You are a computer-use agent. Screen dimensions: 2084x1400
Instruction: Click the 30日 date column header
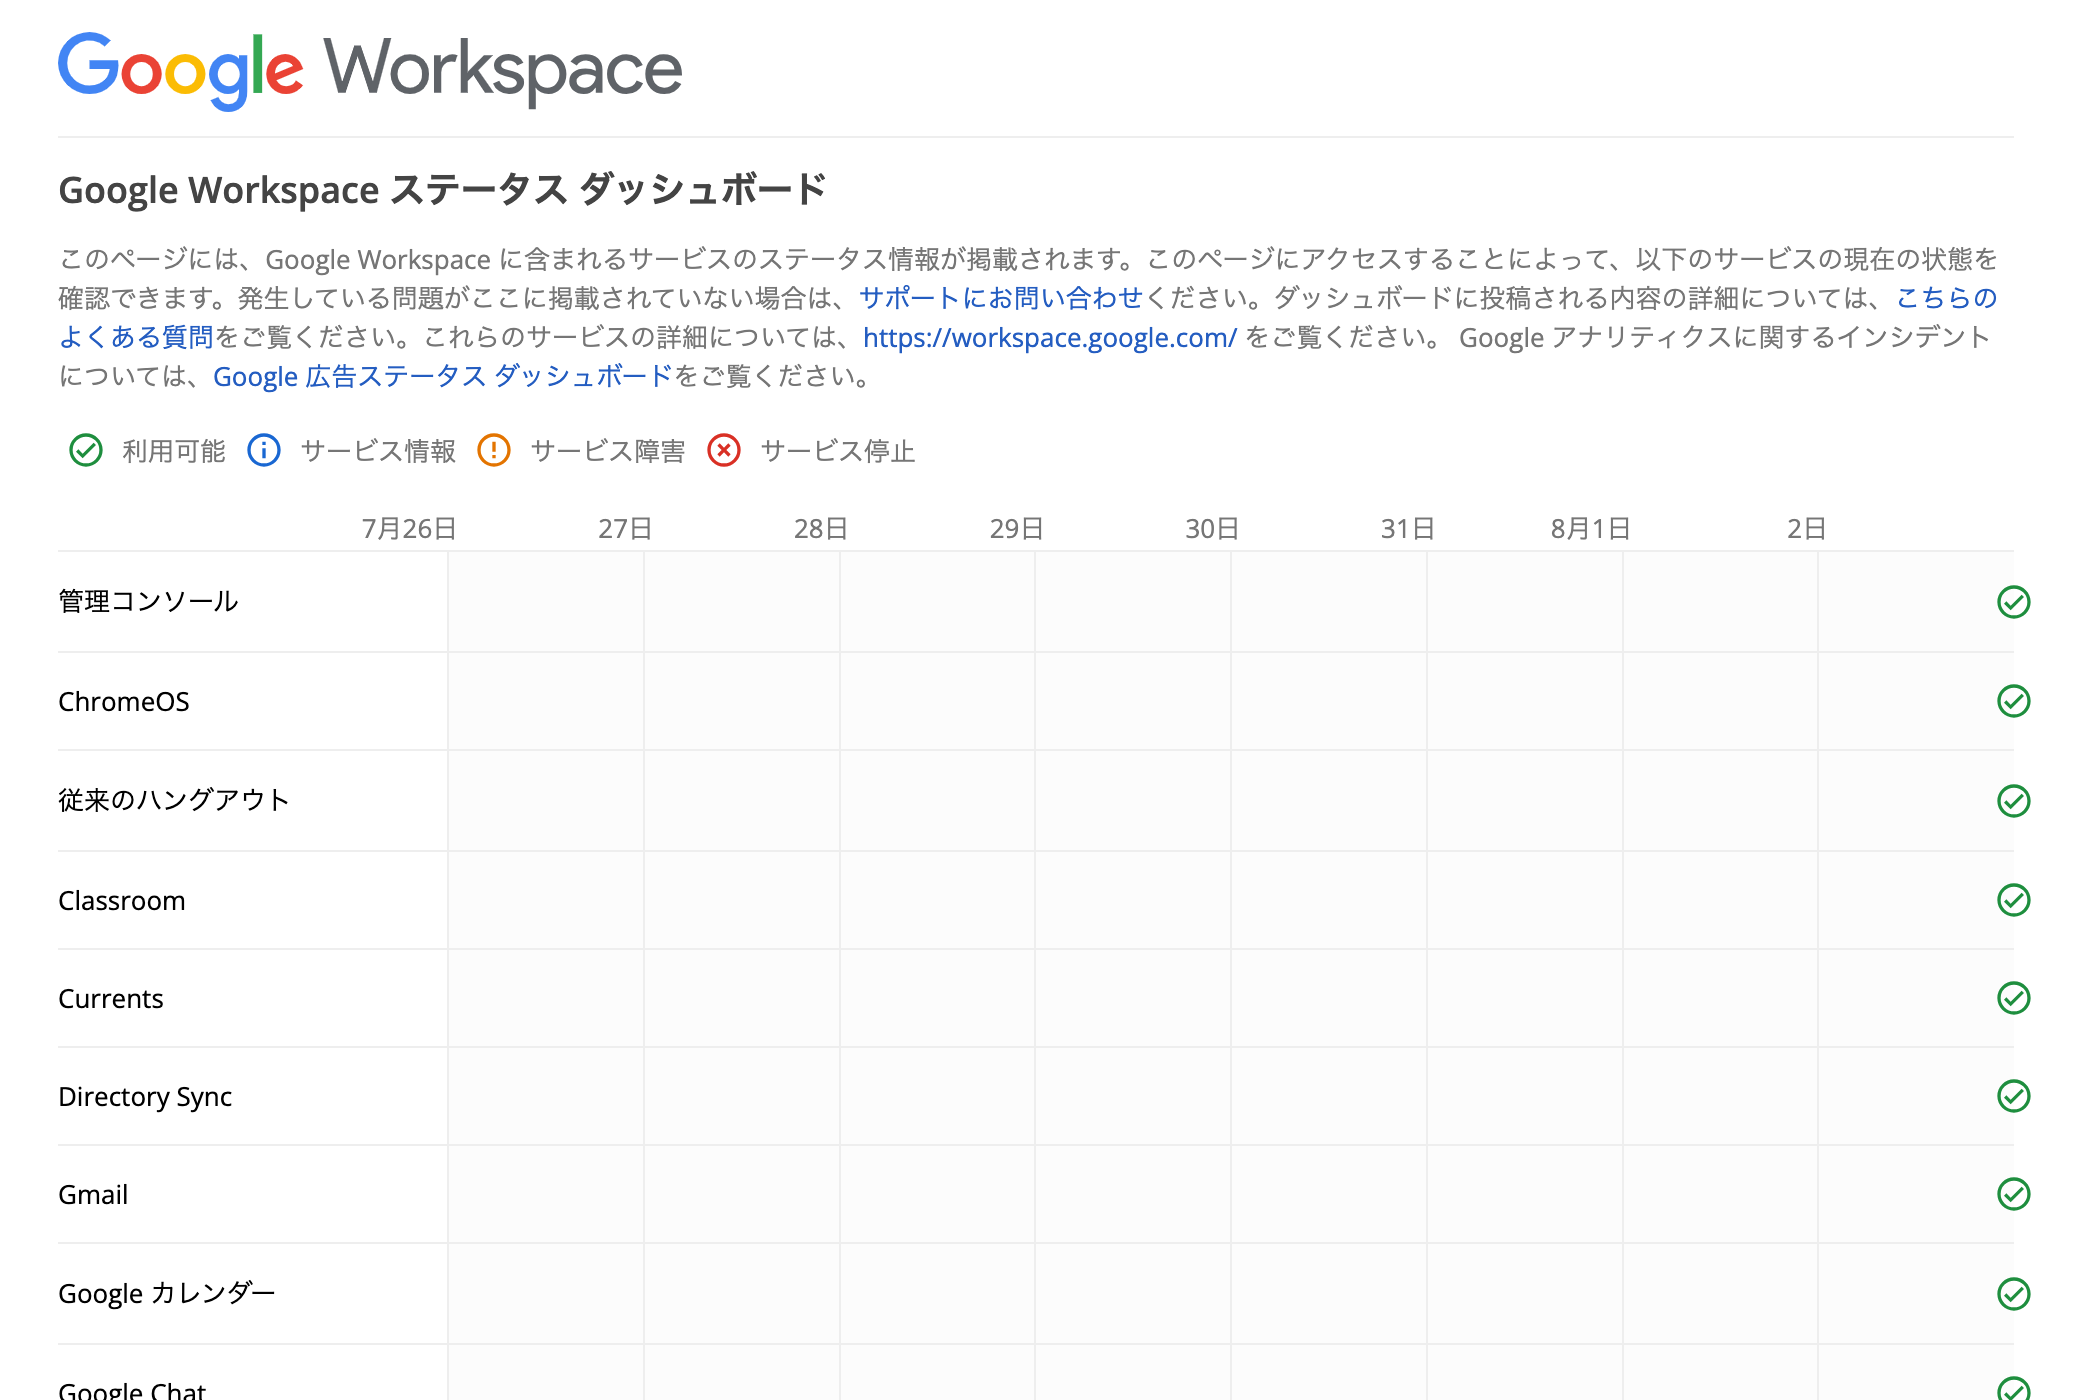click(x=1212, y=529)
